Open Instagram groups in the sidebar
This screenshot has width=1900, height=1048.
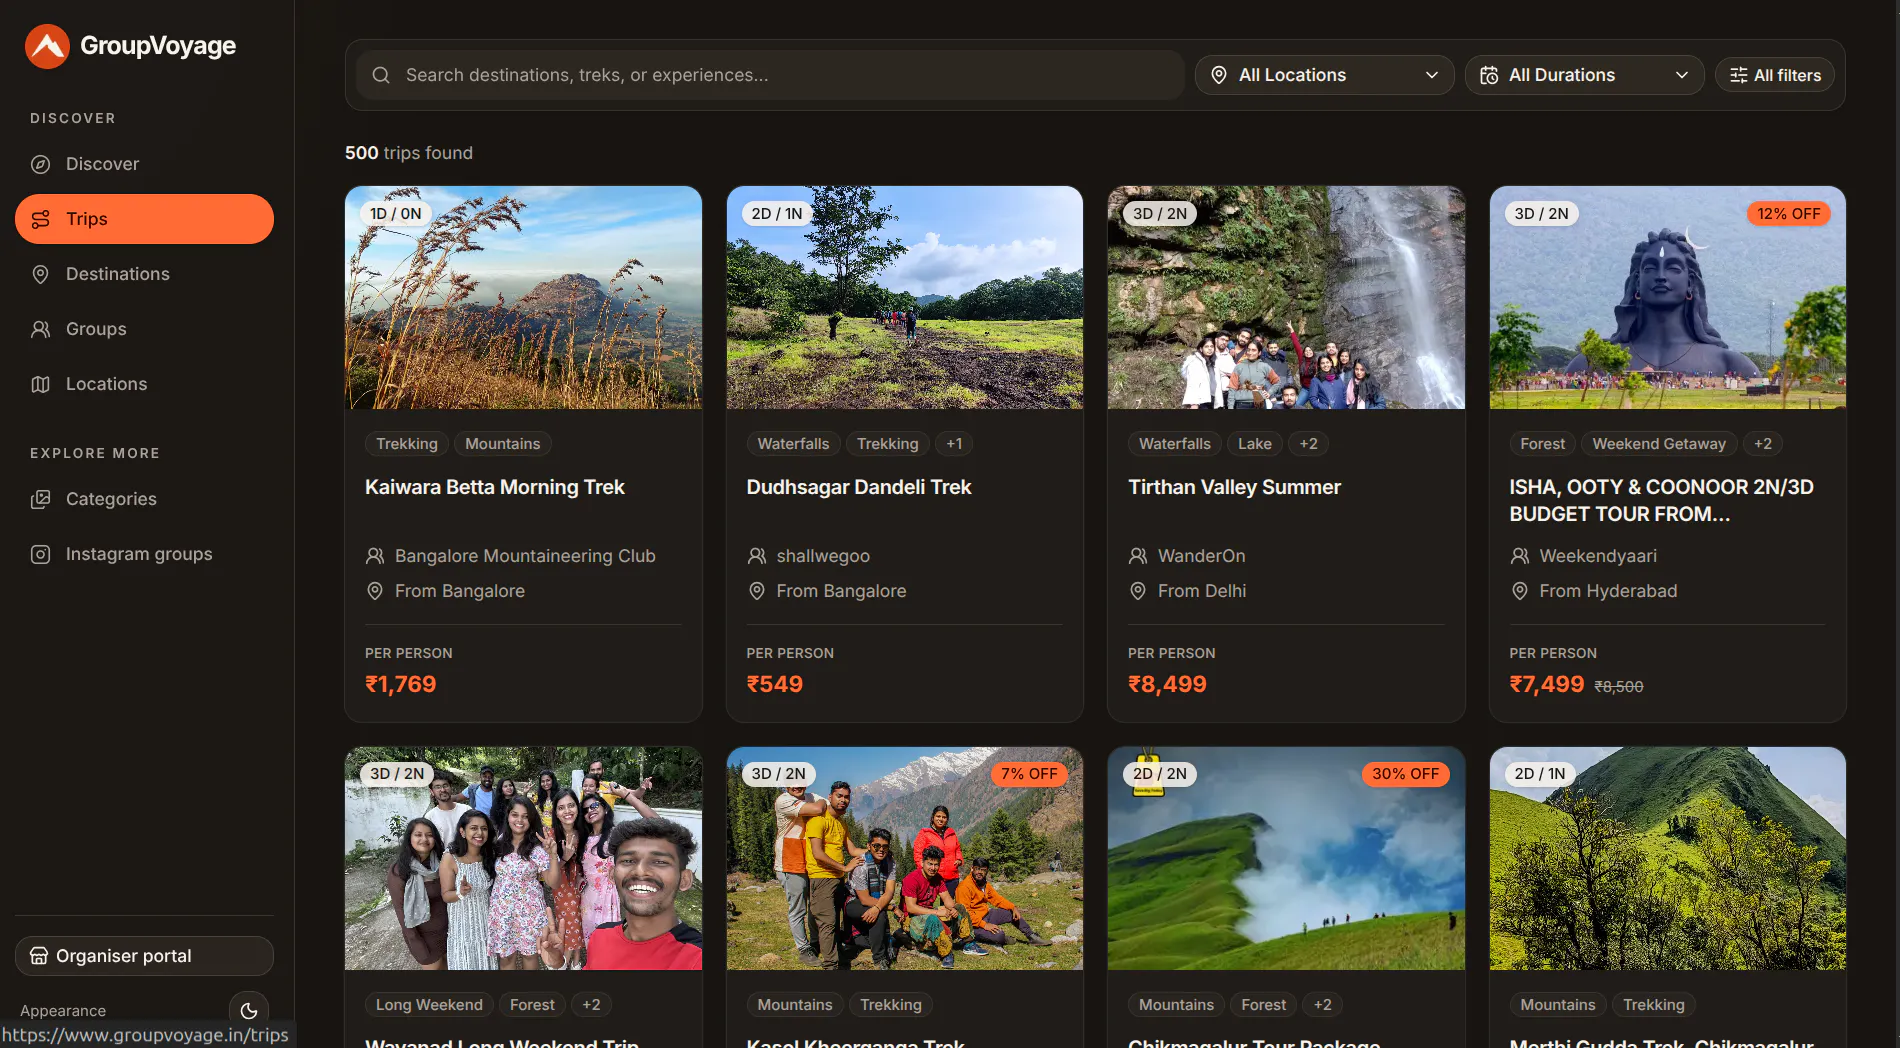click(x=144, y=554)
